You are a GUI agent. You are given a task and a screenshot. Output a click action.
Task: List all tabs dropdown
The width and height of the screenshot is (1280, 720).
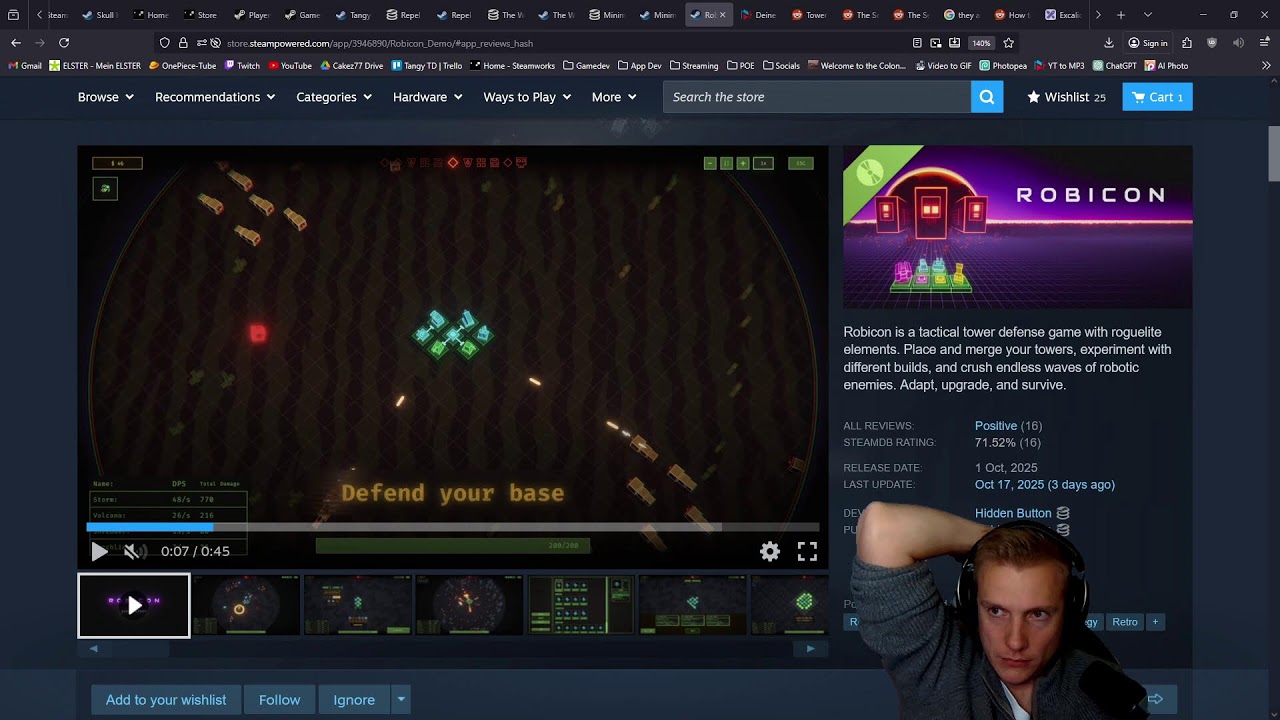point(1147,15)
